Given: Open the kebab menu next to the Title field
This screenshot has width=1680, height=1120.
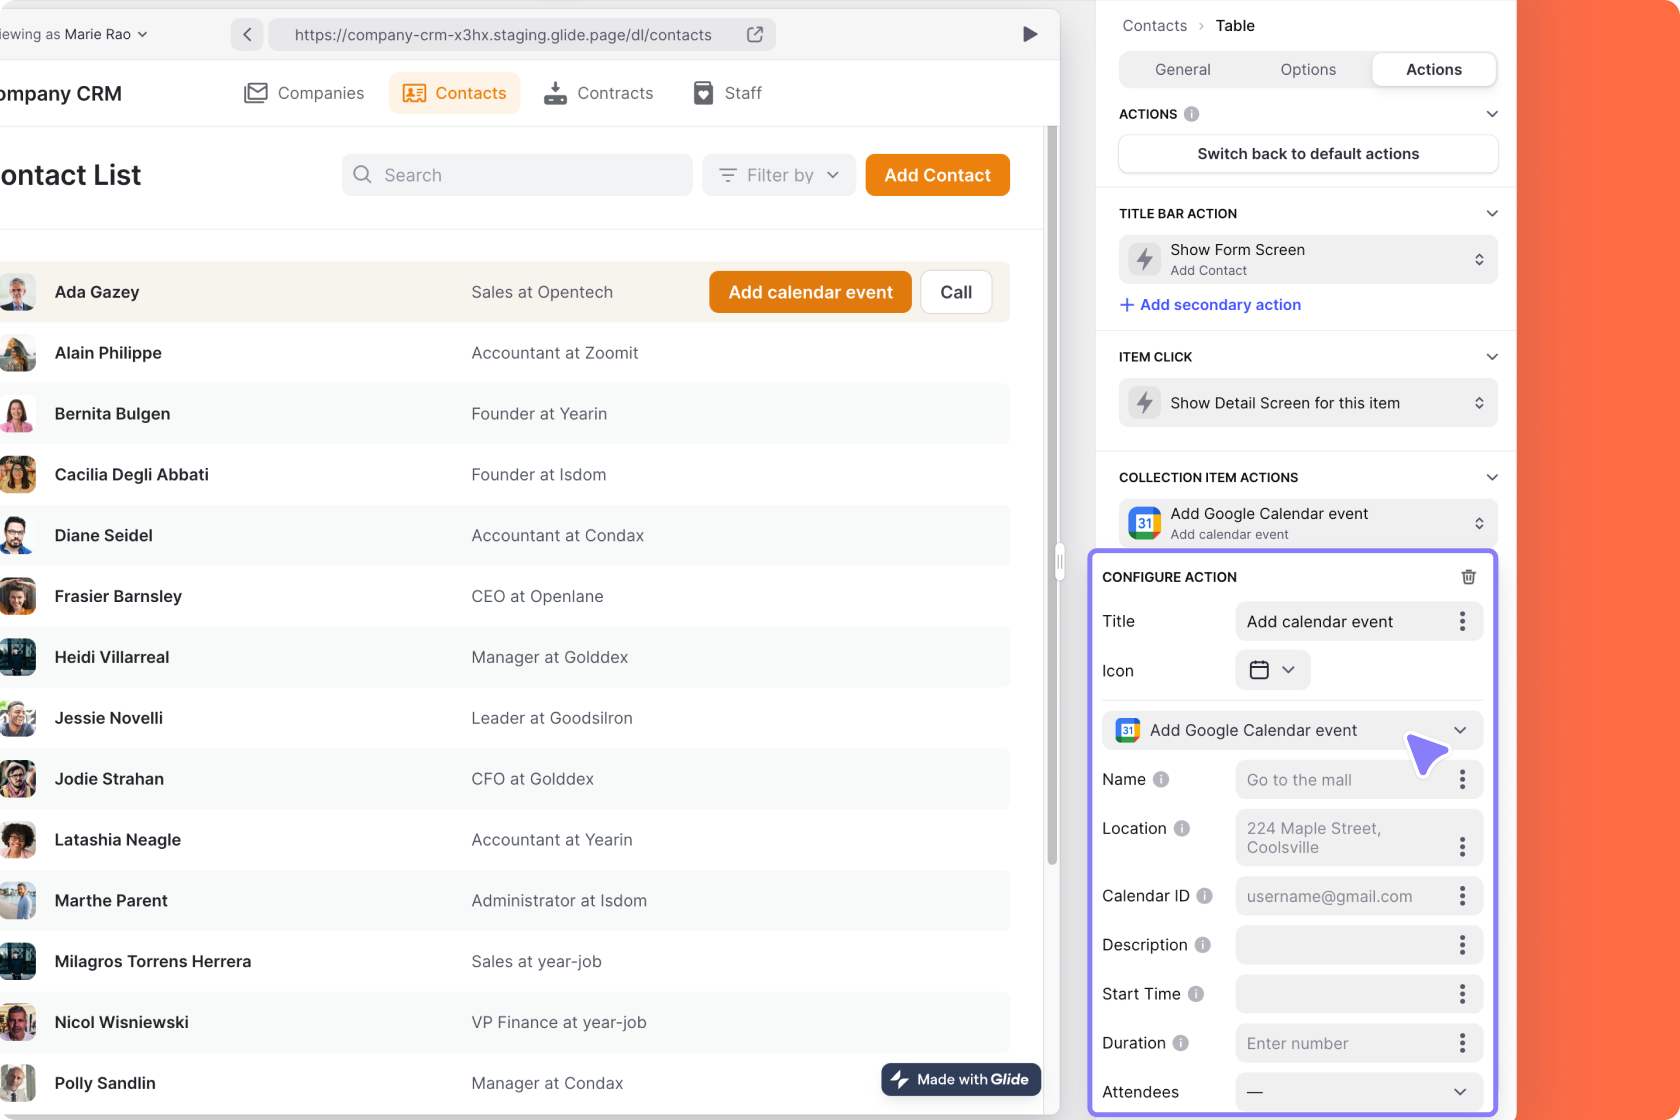Looking at the screenshot, I should [1462, 621].
